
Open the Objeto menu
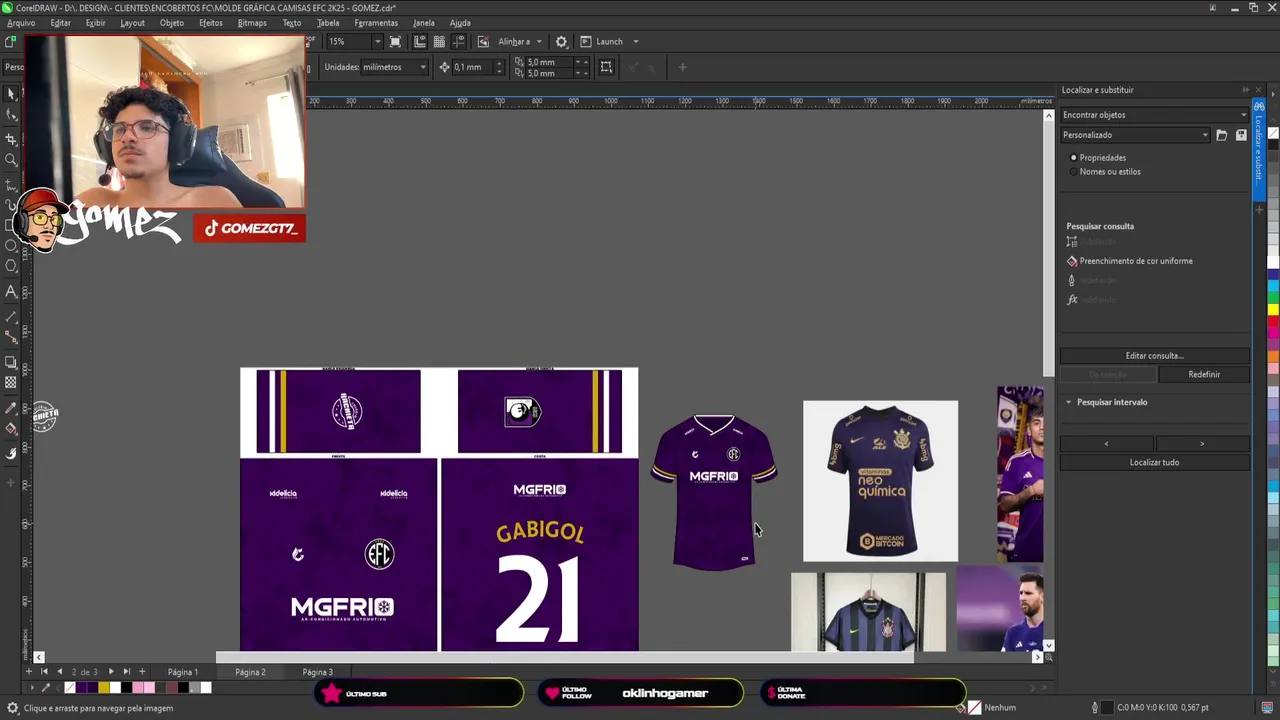(172, 23)
